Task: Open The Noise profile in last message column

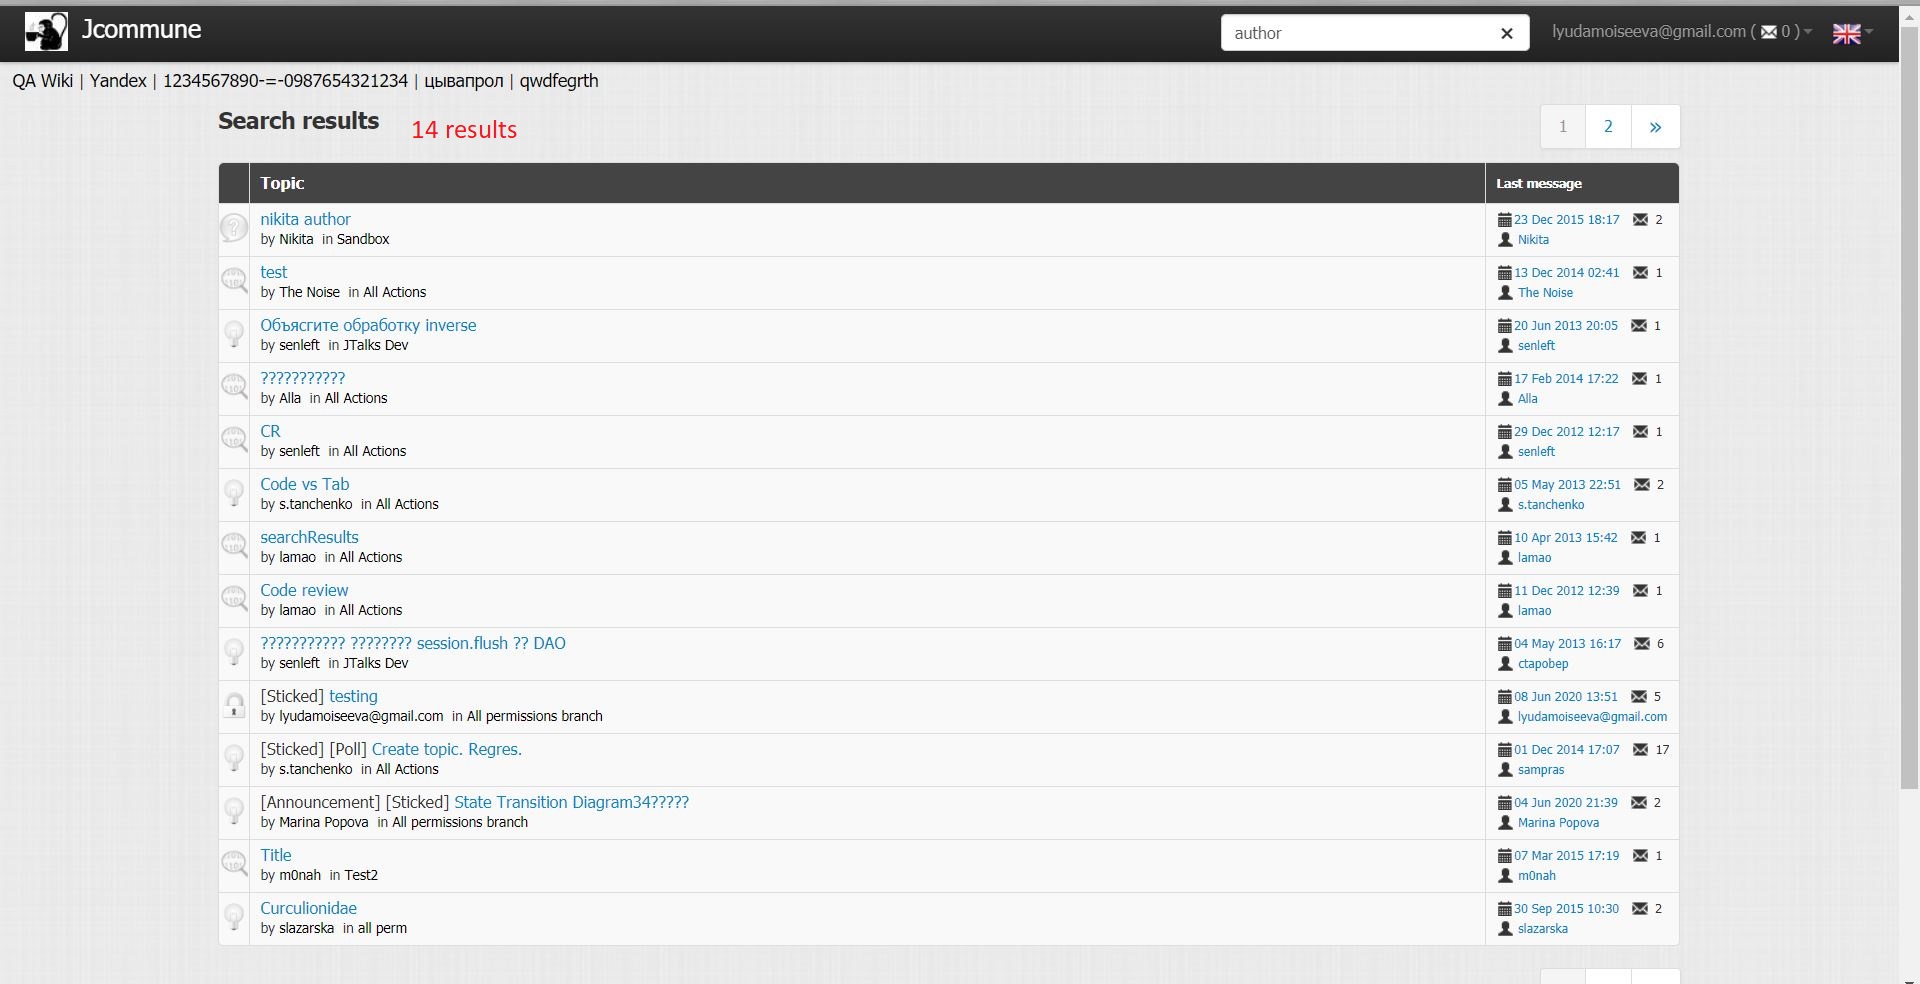Action: [1545, 293]
